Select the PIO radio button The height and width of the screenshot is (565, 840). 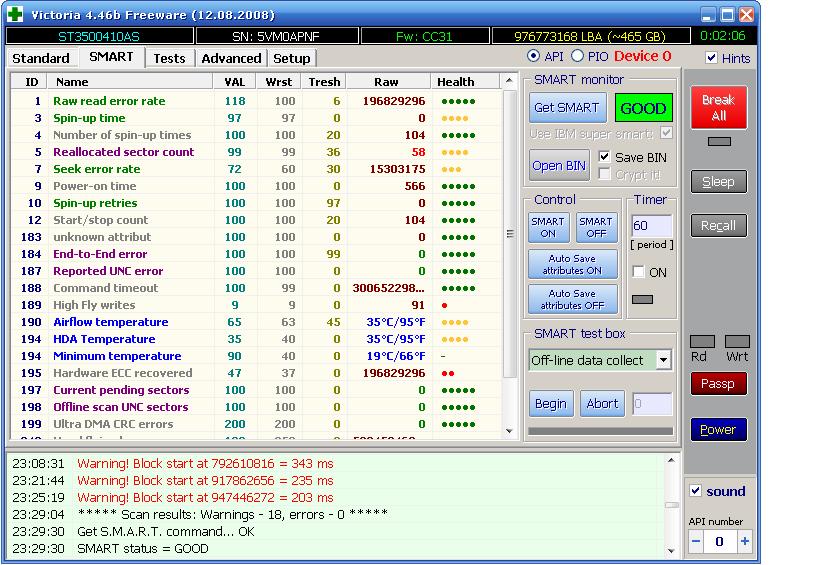[x=577, y=57]
